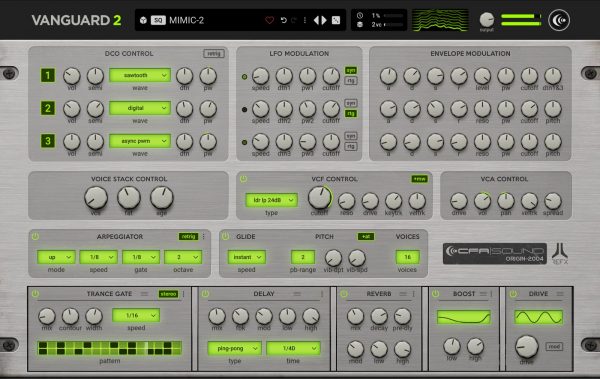The image size is (600, 379).
Task: Open oscillator 3 async pwm wave dropdown
Action: (140, 141)
